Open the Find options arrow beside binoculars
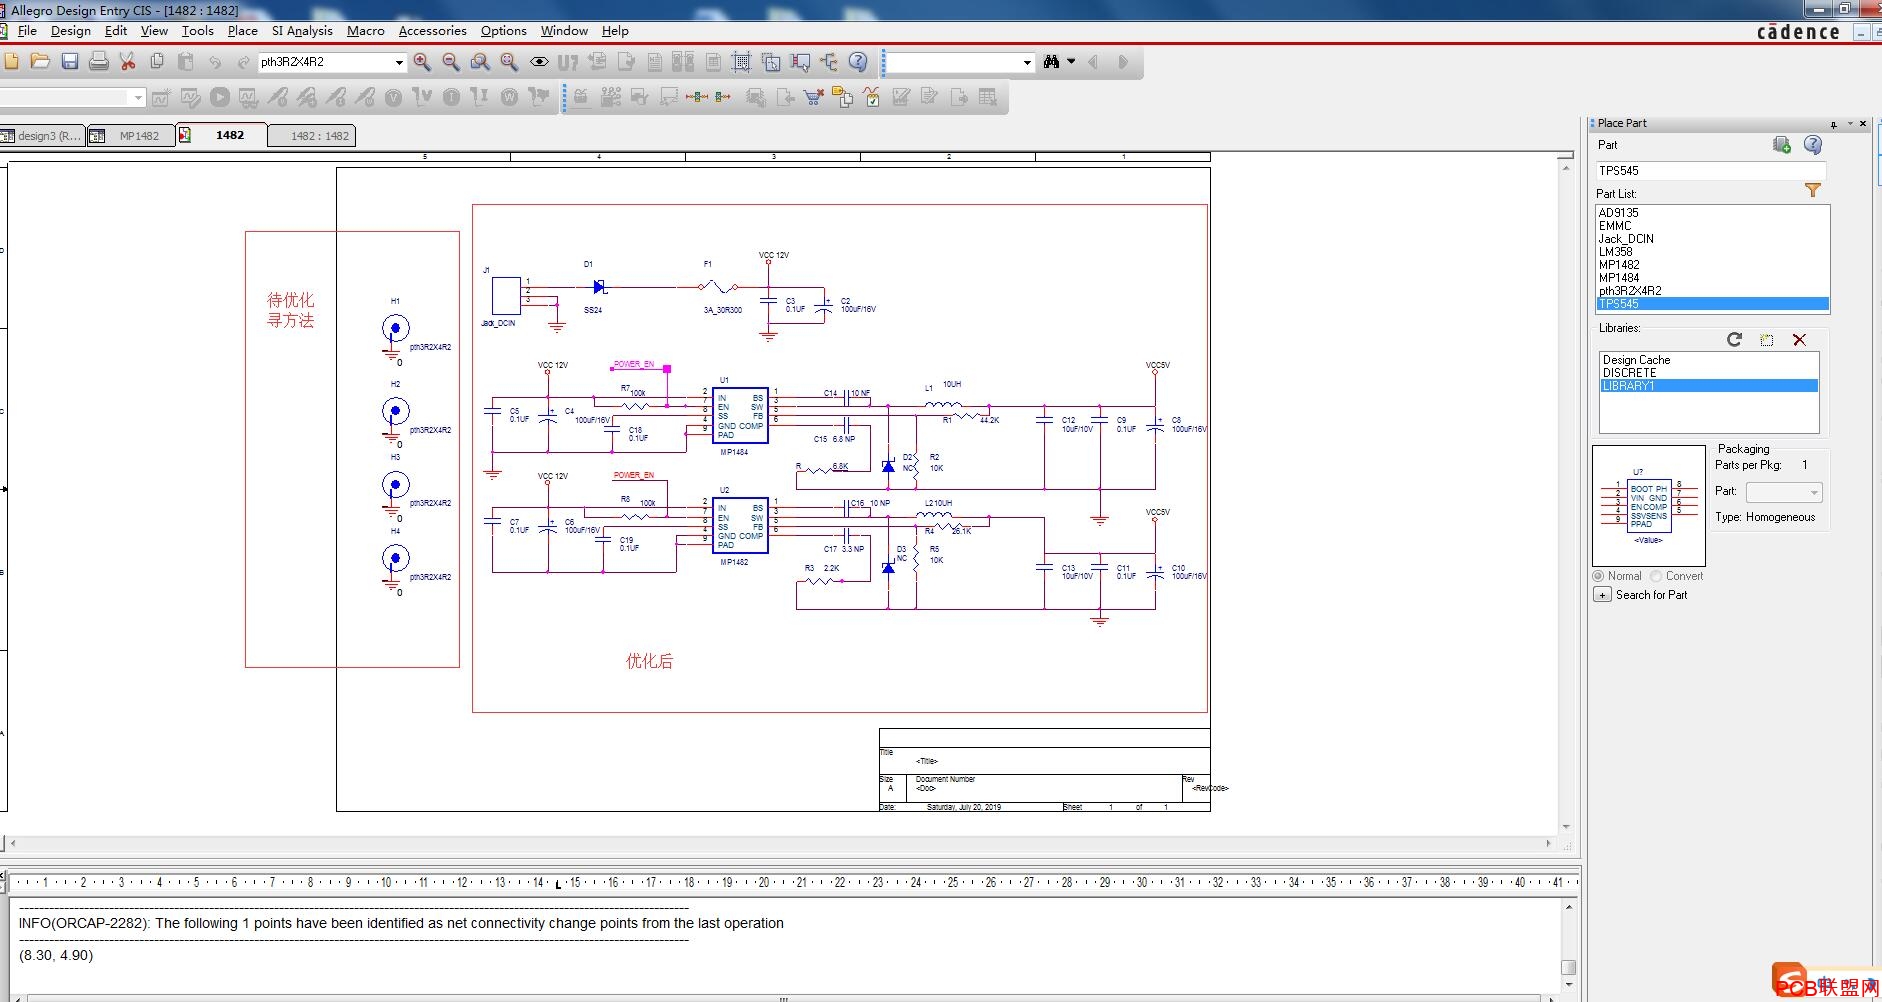 [x=1071, y=62]
